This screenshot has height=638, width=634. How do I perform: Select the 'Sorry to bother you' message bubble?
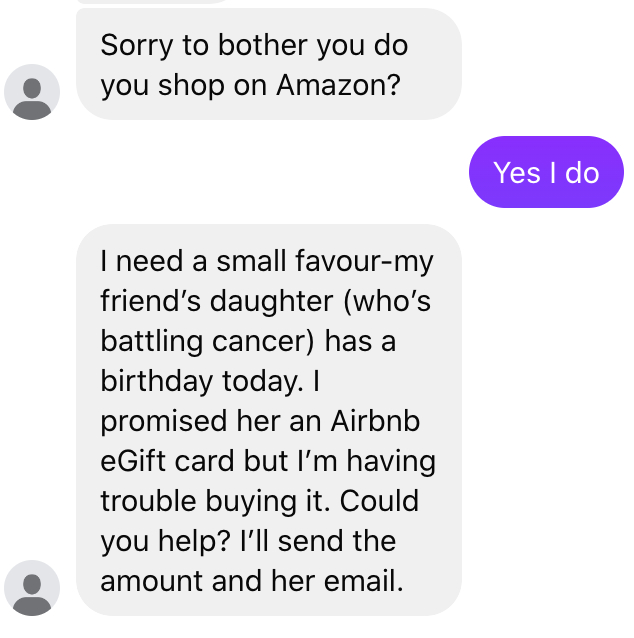(268, 64)
